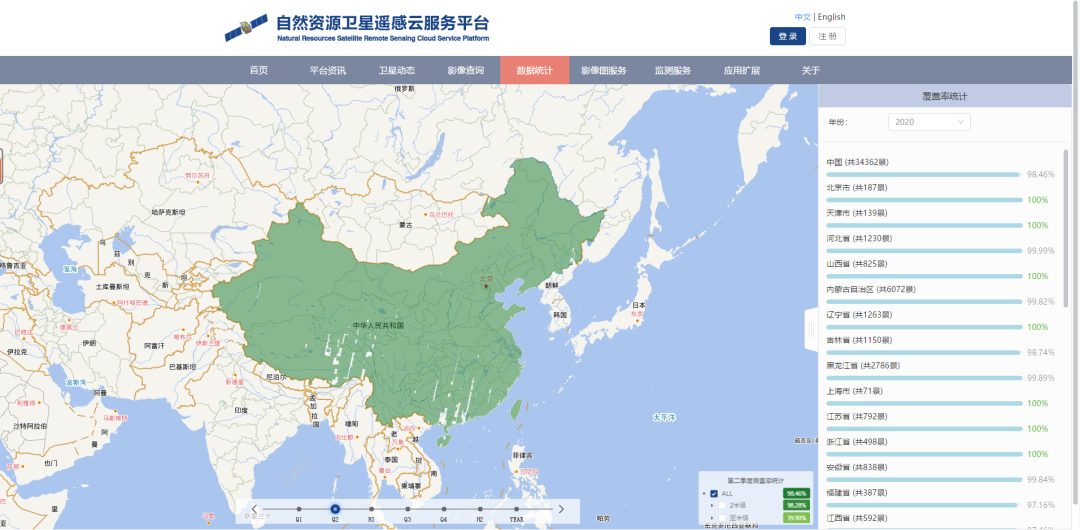Screen dimensions: 1080x530
Task: Click the 98.46% green ALL badge
Action: [796, 493]
